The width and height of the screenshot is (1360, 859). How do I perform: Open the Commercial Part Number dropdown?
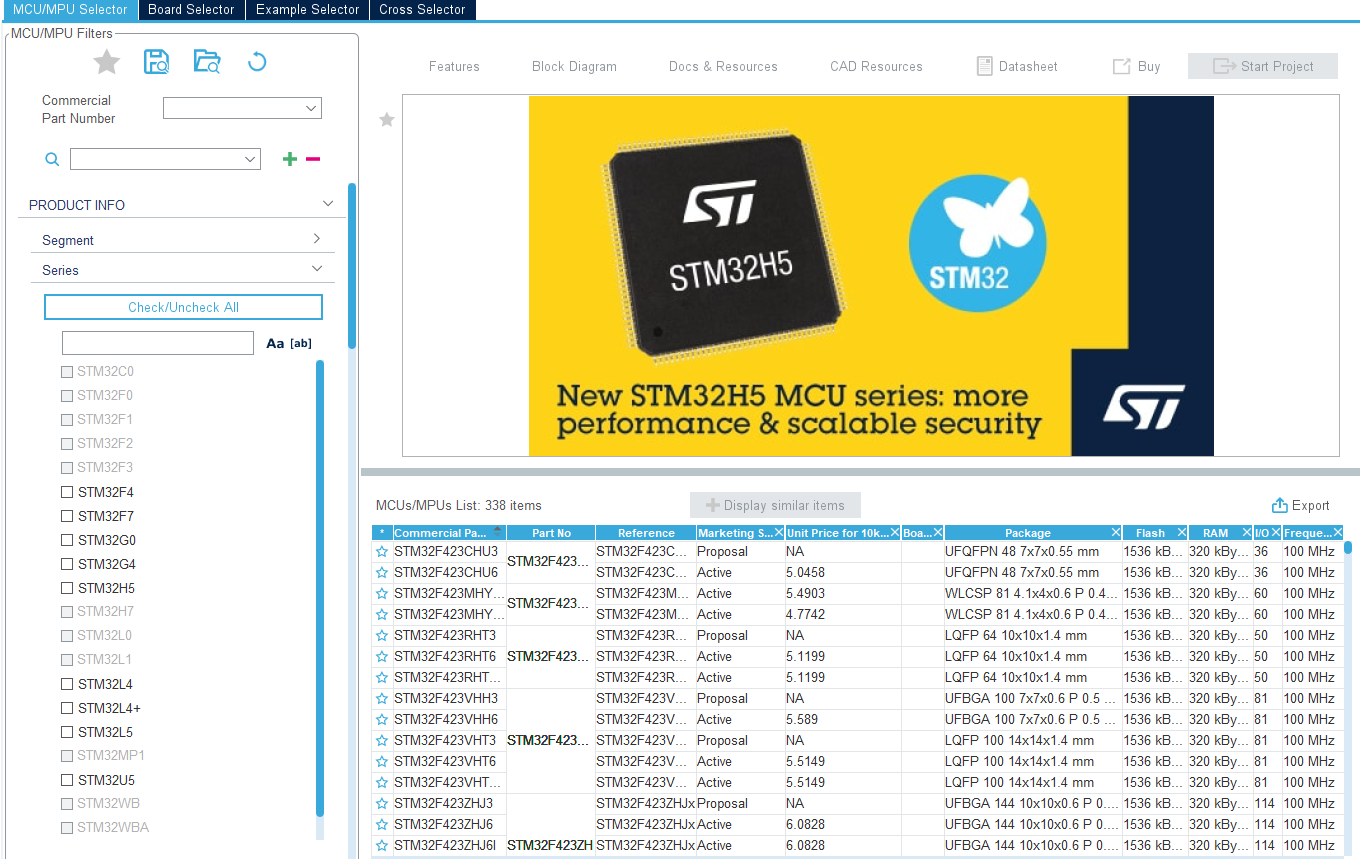[x=310, y=108]
